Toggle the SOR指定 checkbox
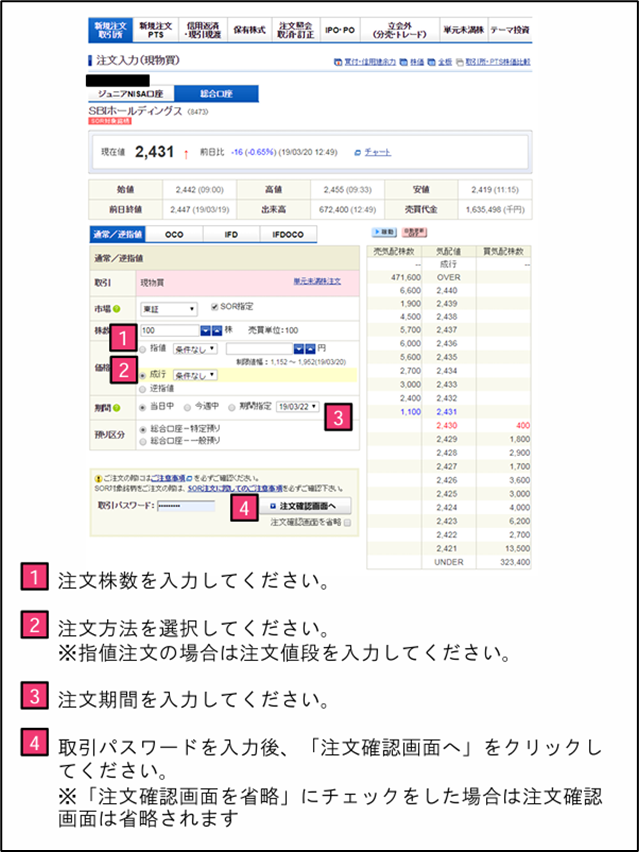 214,308
